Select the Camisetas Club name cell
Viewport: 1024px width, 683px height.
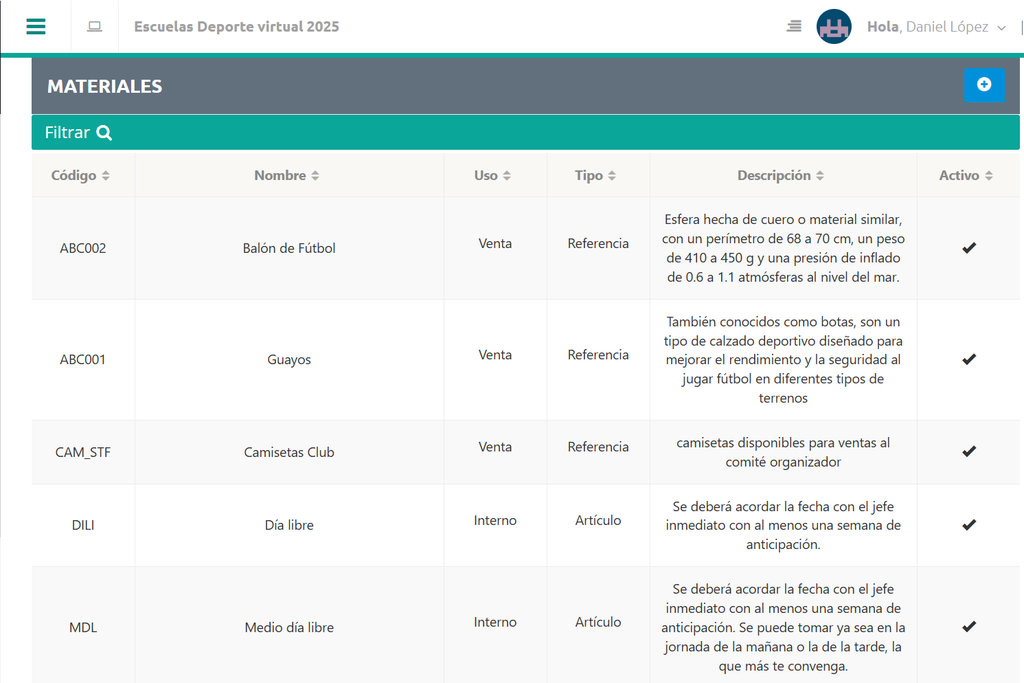[289, 452]
